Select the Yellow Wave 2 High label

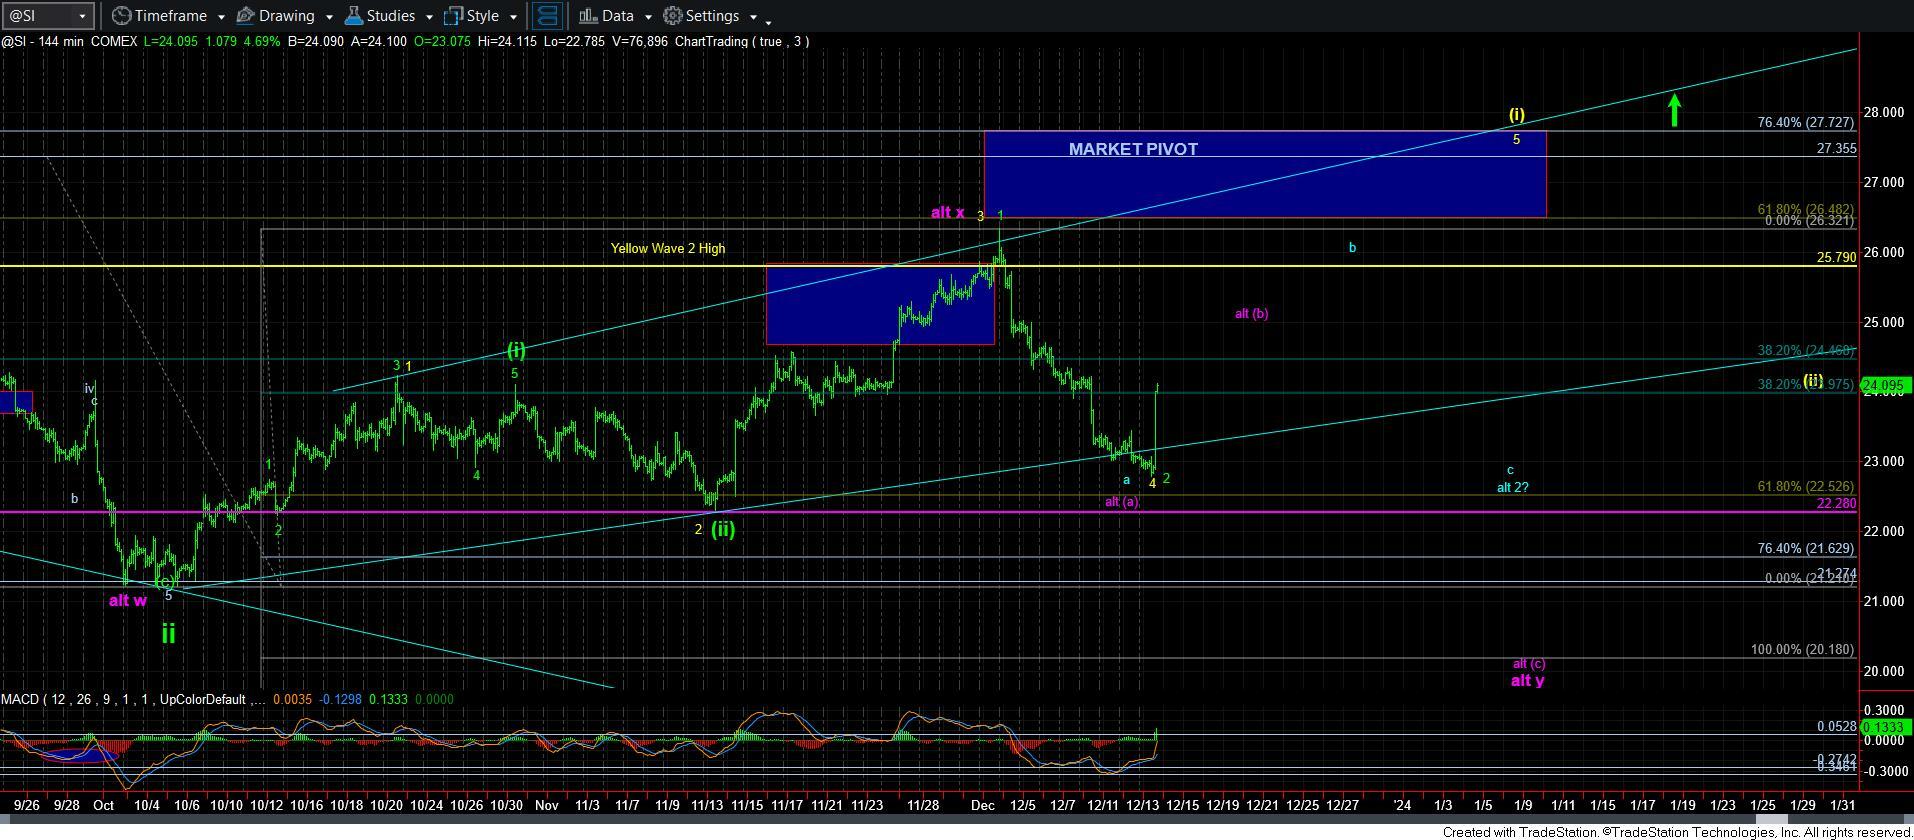[x=668, y=248]
